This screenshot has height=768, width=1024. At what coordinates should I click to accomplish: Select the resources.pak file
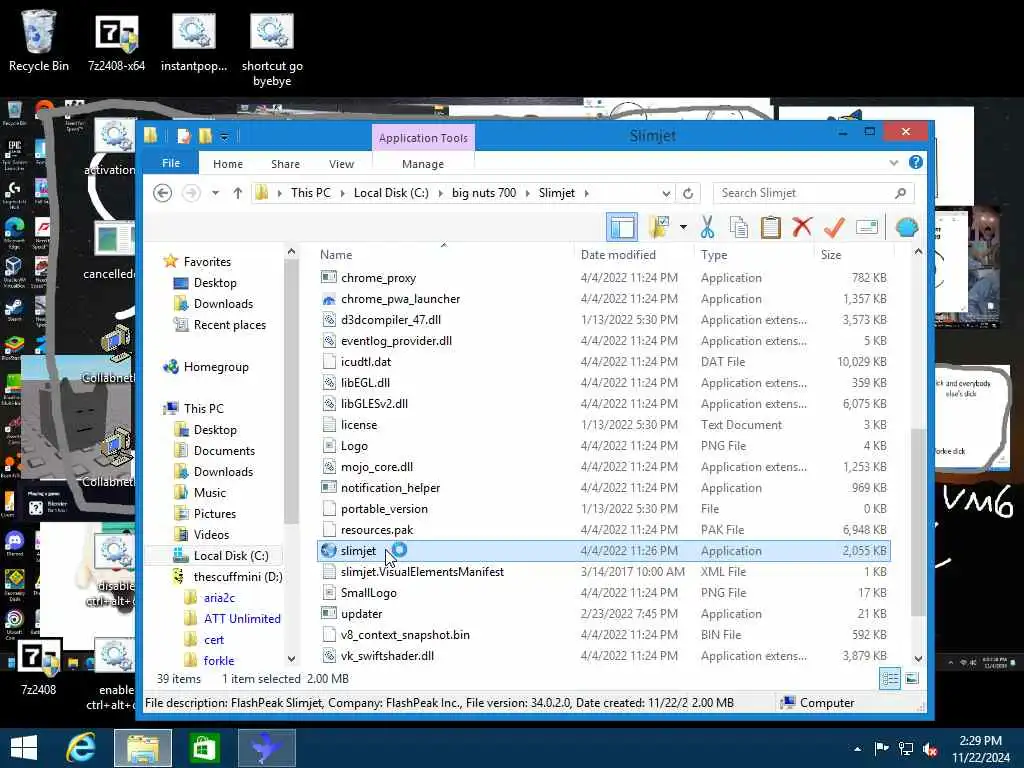click(x=377, y=530)
